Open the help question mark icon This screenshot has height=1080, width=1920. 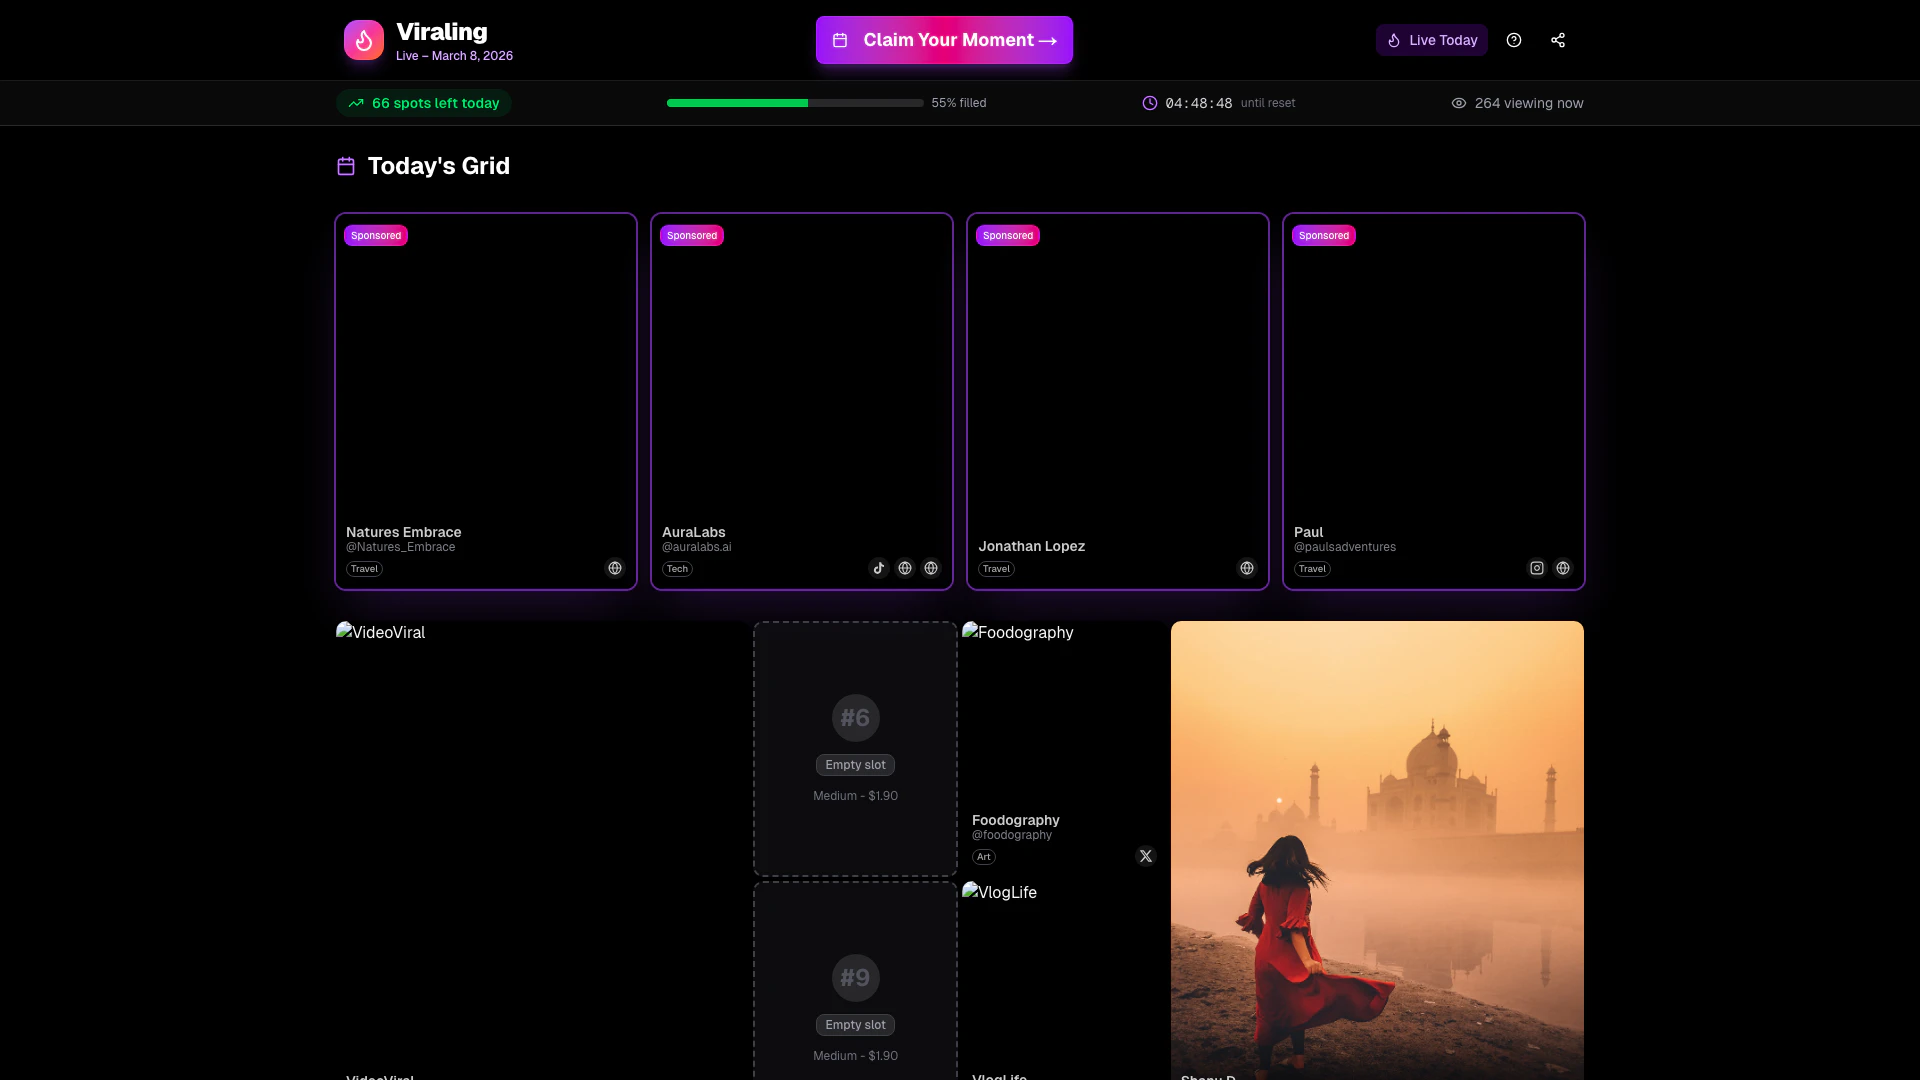[1514, 40]
